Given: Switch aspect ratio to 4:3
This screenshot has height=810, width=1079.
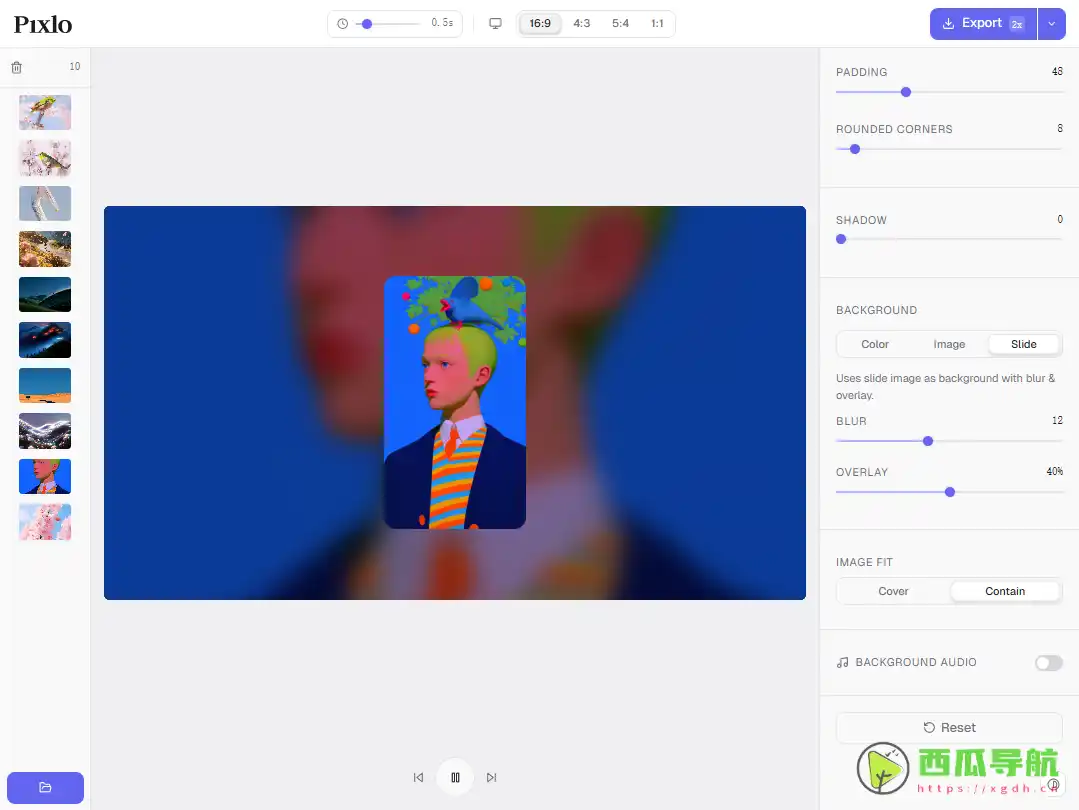Looking at the screenshot, I should point(582,22).
